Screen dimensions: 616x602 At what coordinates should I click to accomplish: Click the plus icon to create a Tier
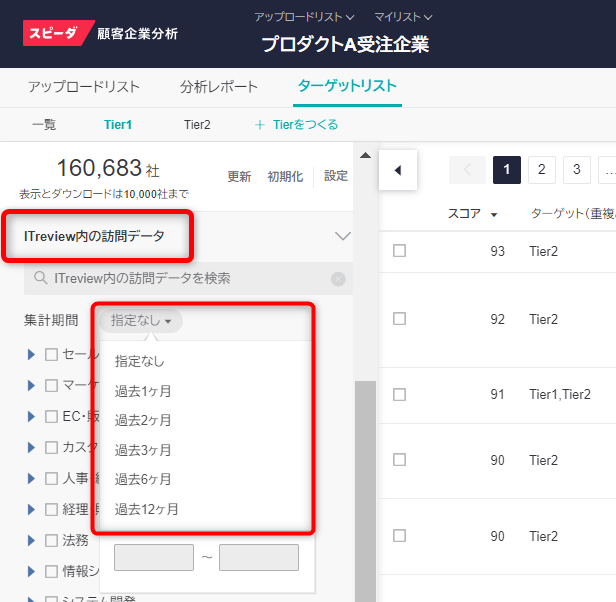pos(260,125)
